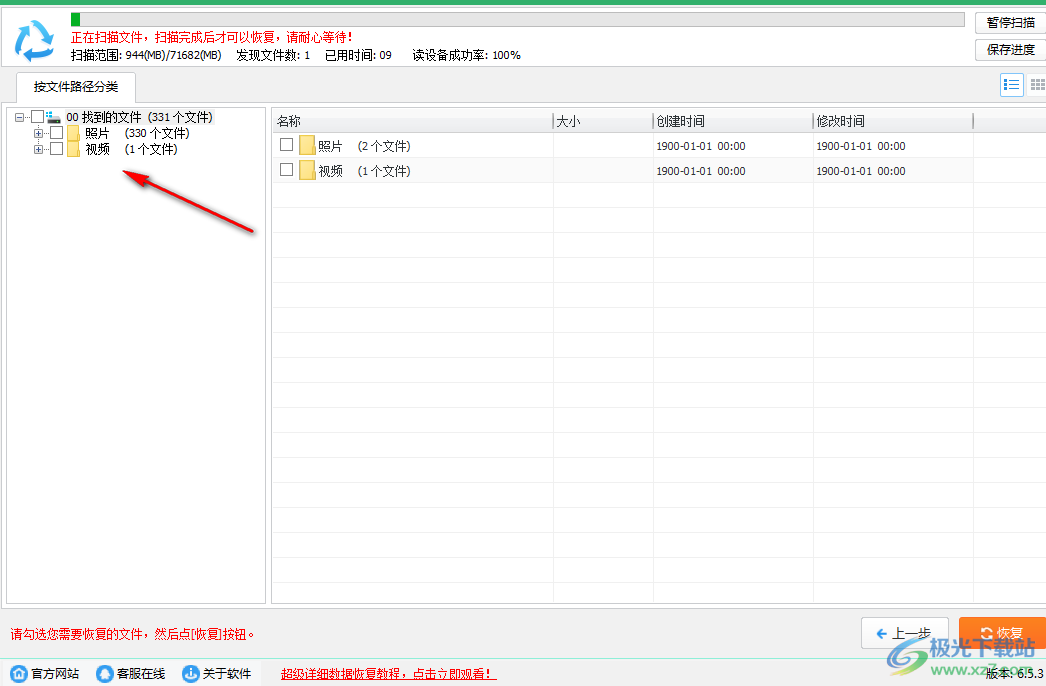
Task: Select the 视频 (1 个文件) row name
Action: (x=364, y=171)
